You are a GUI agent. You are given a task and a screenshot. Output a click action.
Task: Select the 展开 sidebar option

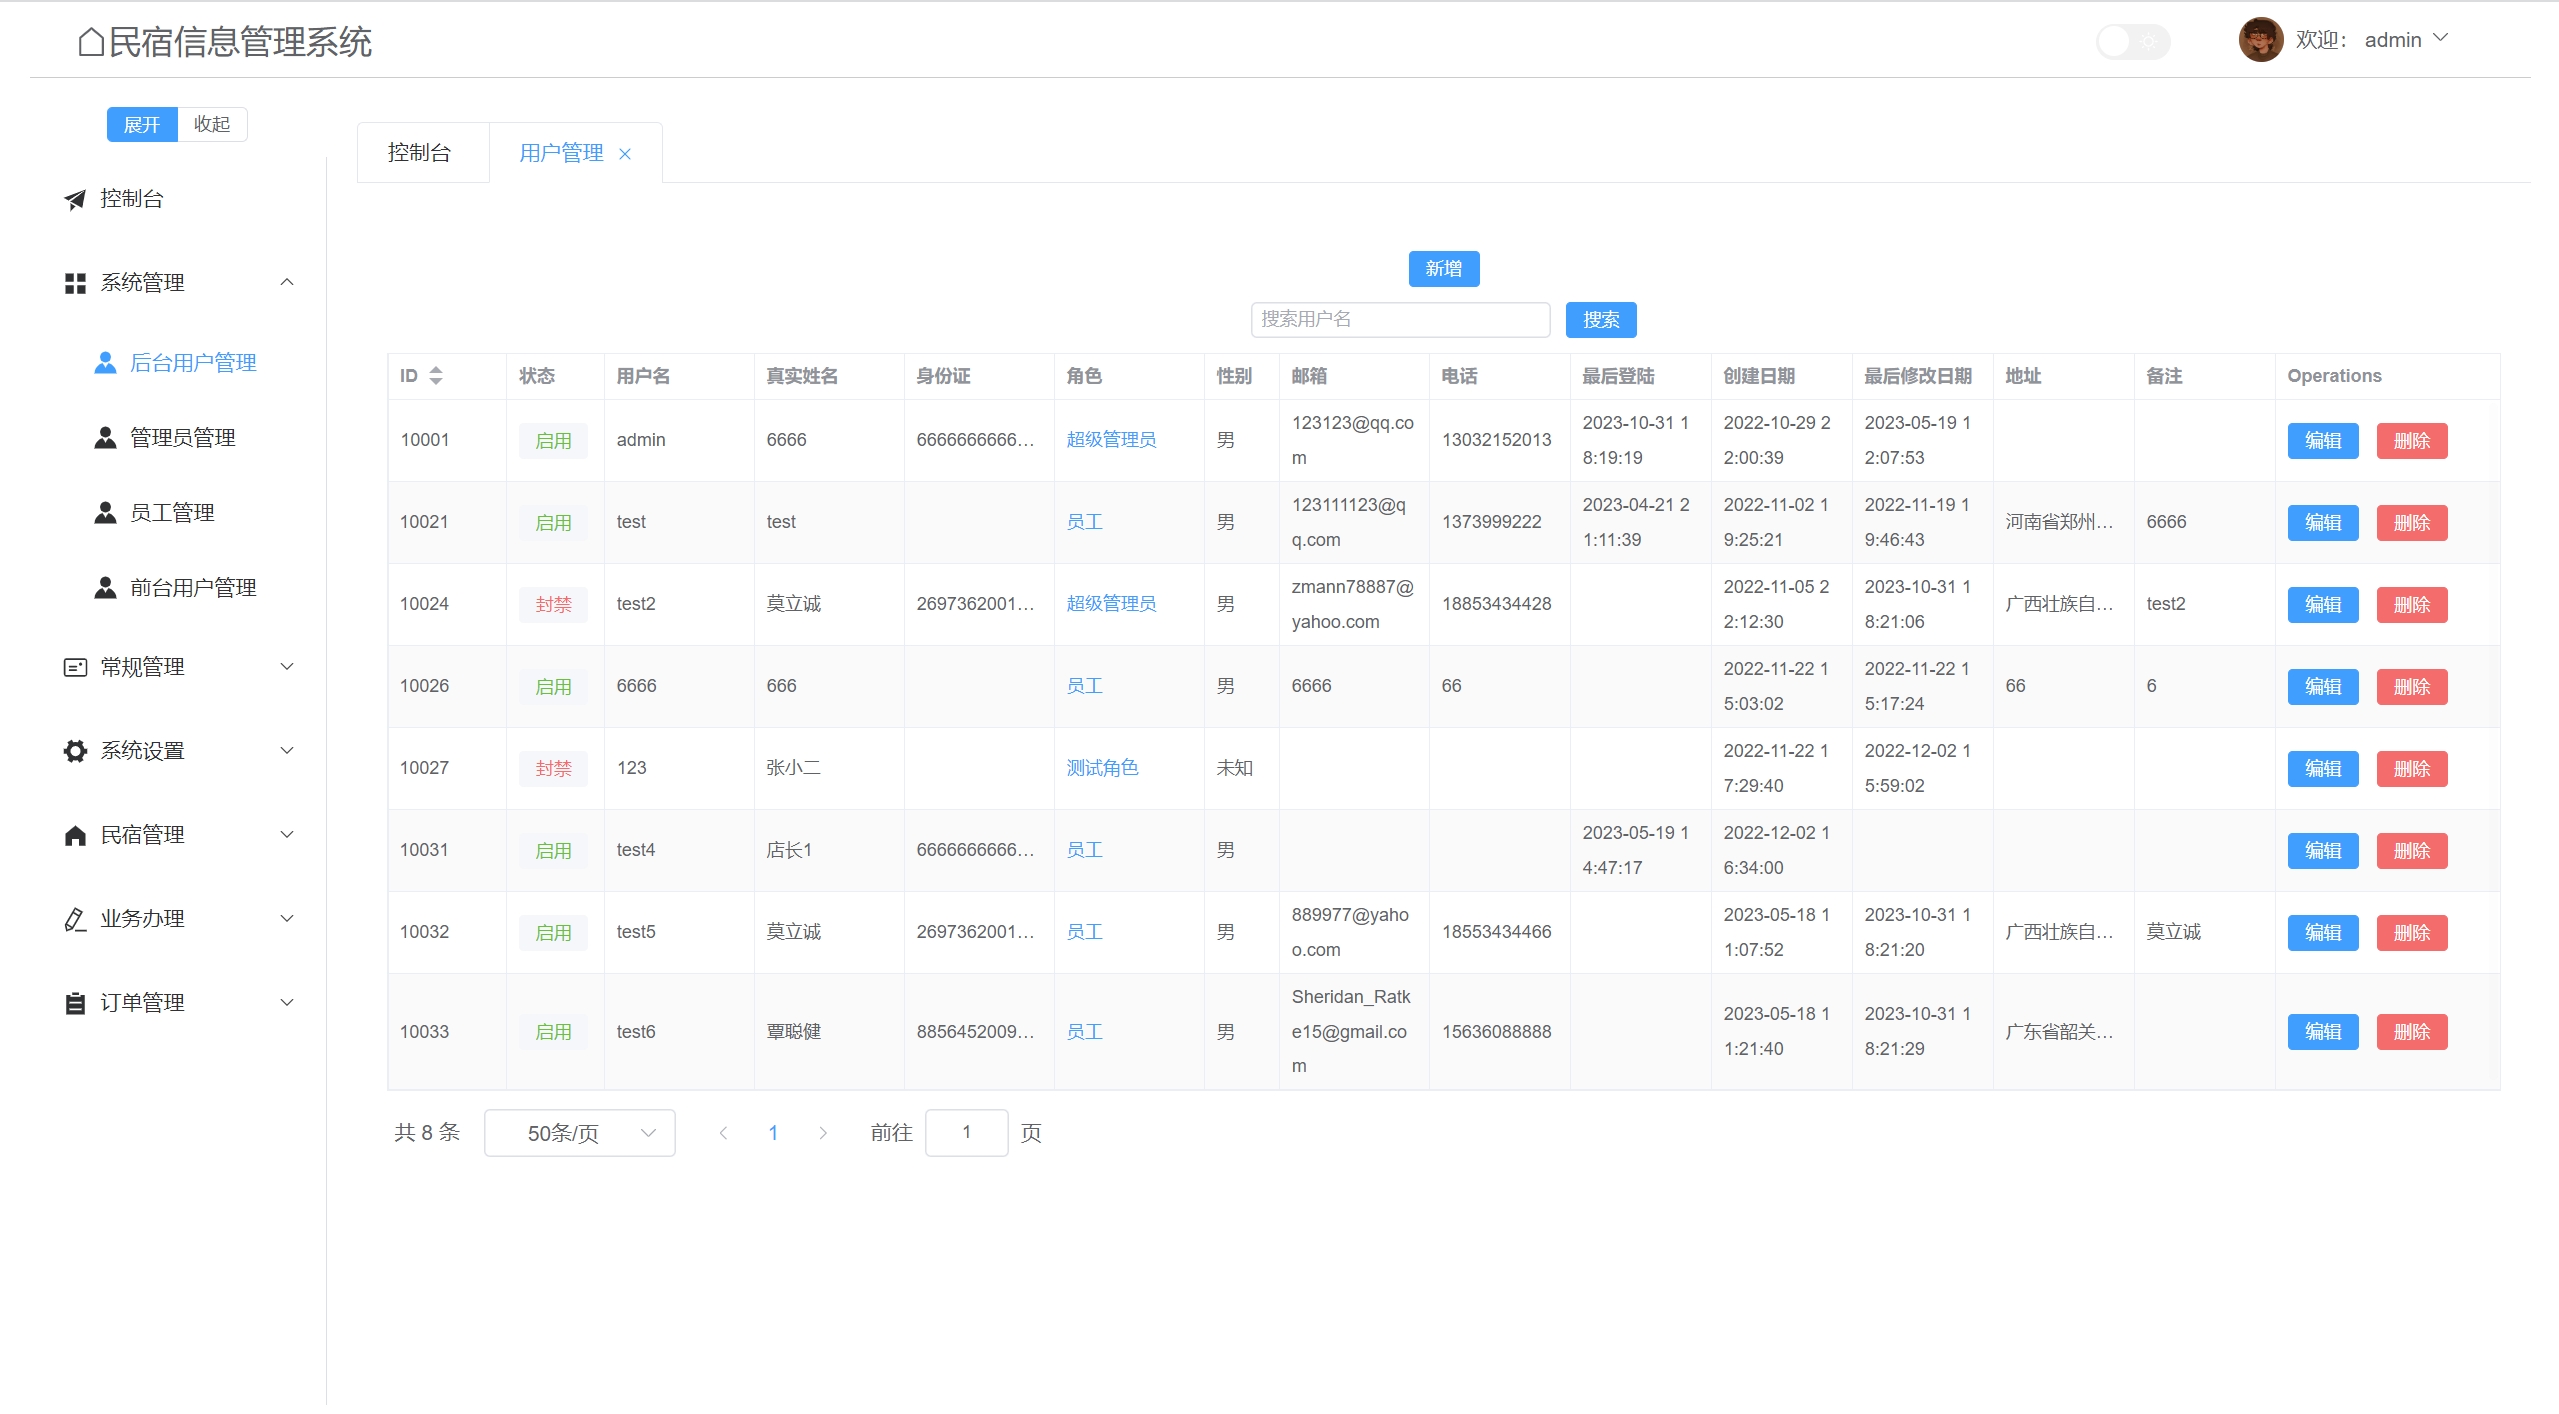coord(142,124)
